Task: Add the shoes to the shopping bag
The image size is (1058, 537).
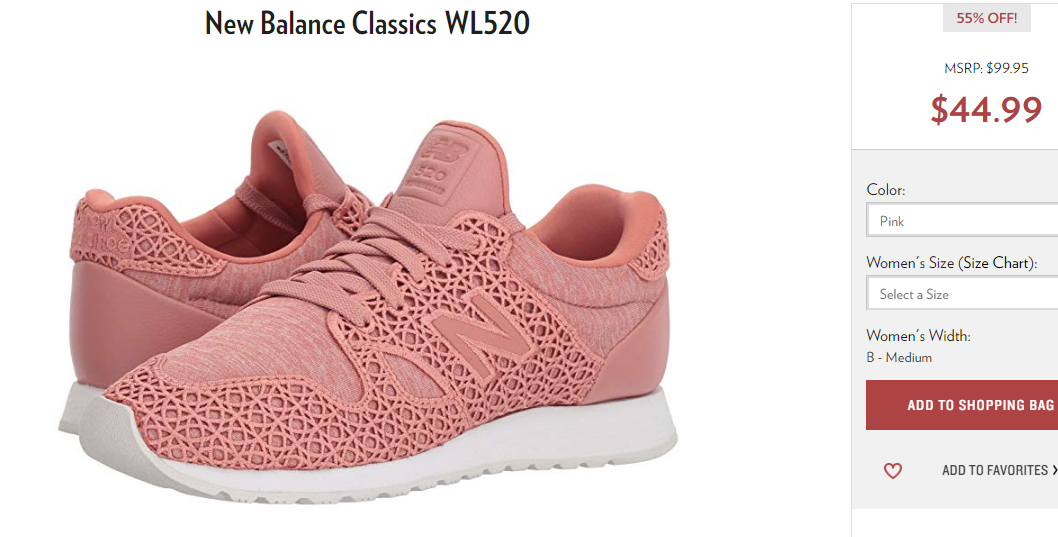Action: coord(962,405)
